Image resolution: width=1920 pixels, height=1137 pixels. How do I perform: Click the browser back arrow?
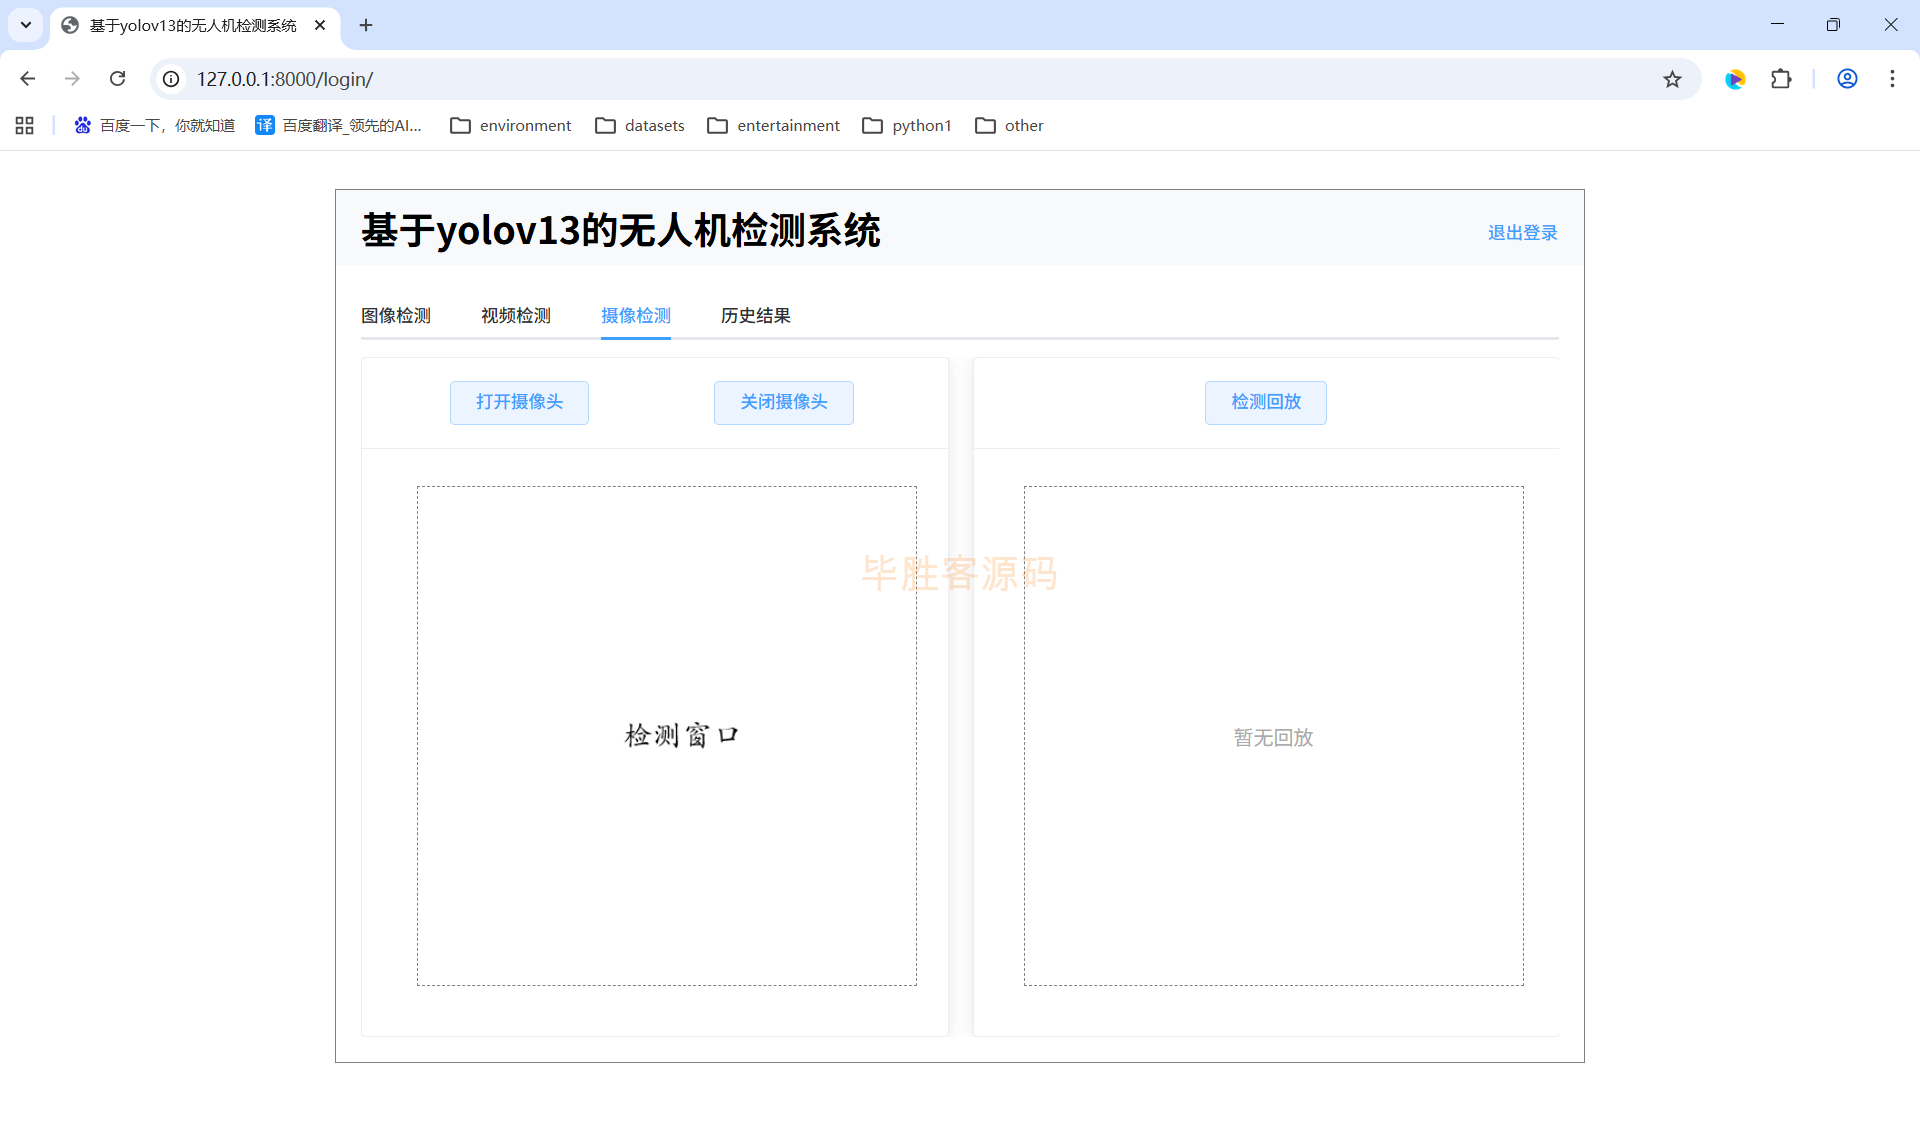click(x=28, y=79)
